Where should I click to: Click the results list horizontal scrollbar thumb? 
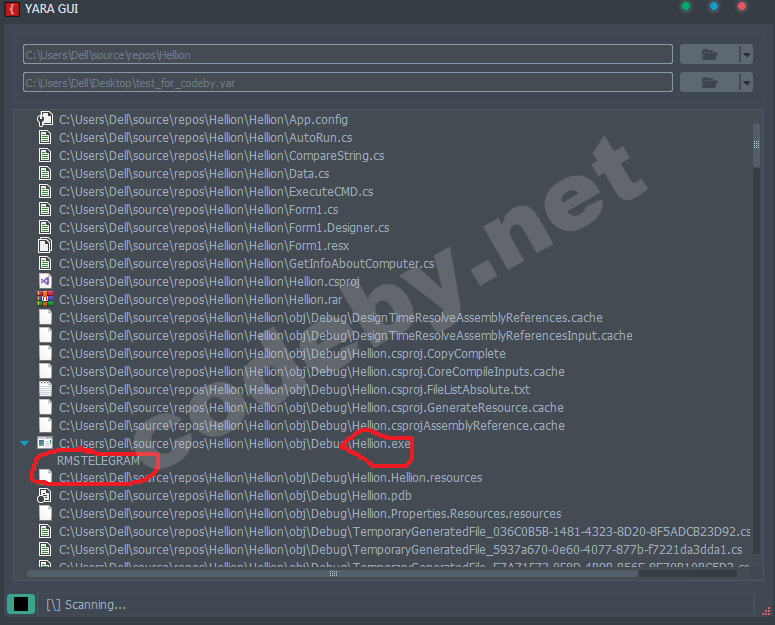333,574
